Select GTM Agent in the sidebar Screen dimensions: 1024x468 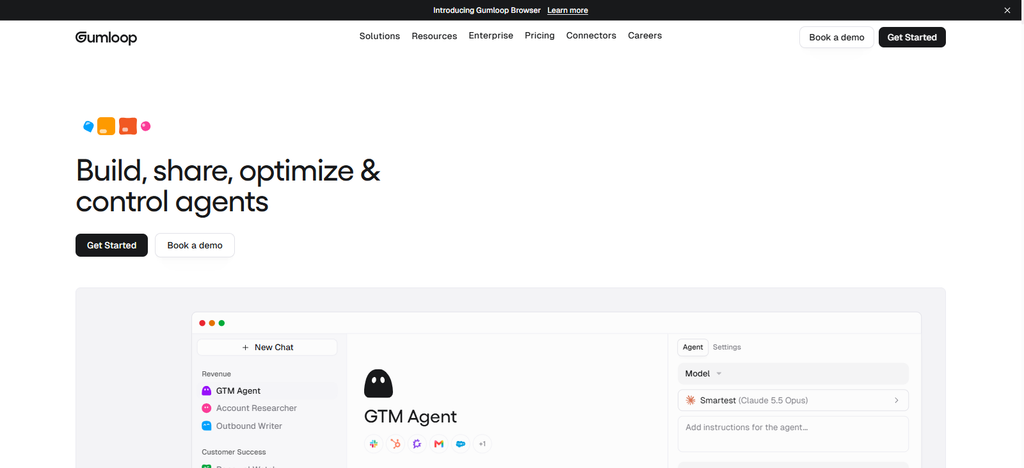click(269, 391)
